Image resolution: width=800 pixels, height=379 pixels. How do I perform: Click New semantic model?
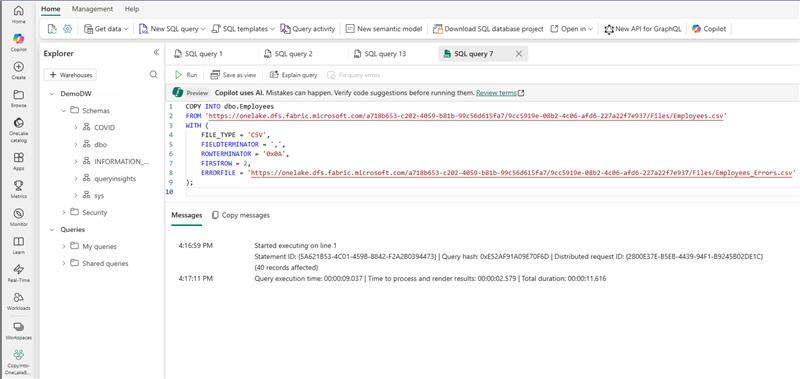[x=384, y=29]
